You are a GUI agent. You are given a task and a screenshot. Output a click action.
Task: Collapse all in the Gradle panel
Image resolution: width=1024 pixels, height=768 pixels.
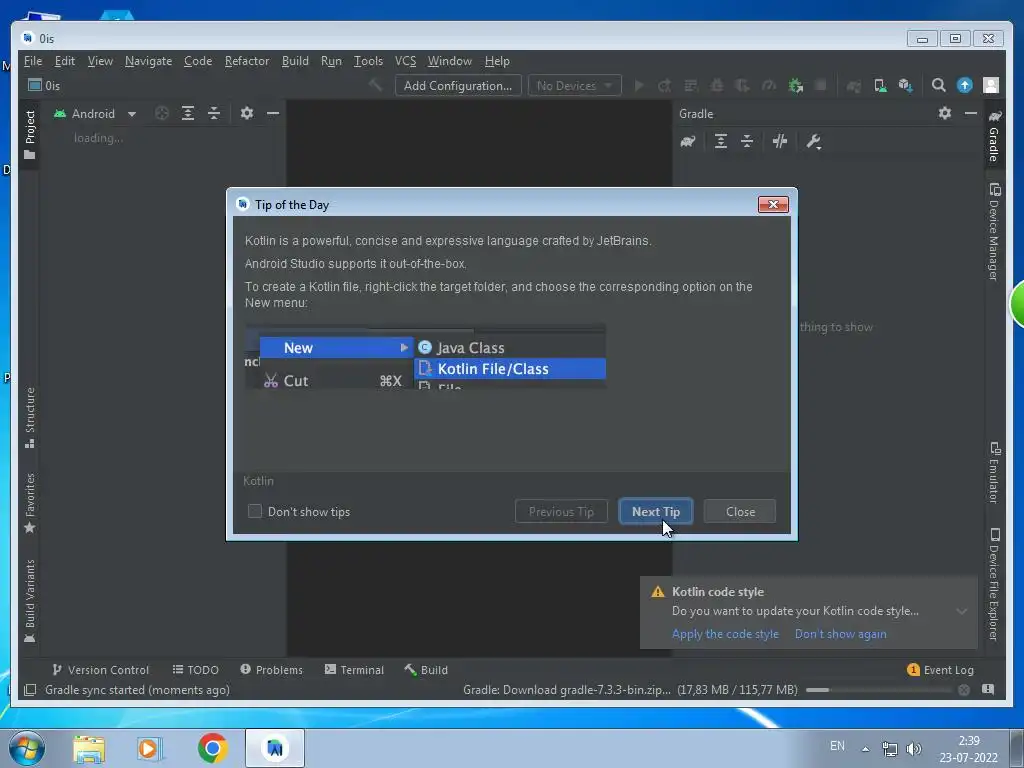[747, 142]
